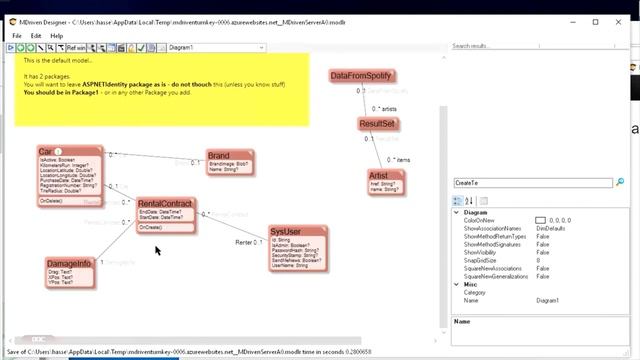Select the ResultSet class box
The height and width of the screenshot is (360, 640).
point(378,124)
